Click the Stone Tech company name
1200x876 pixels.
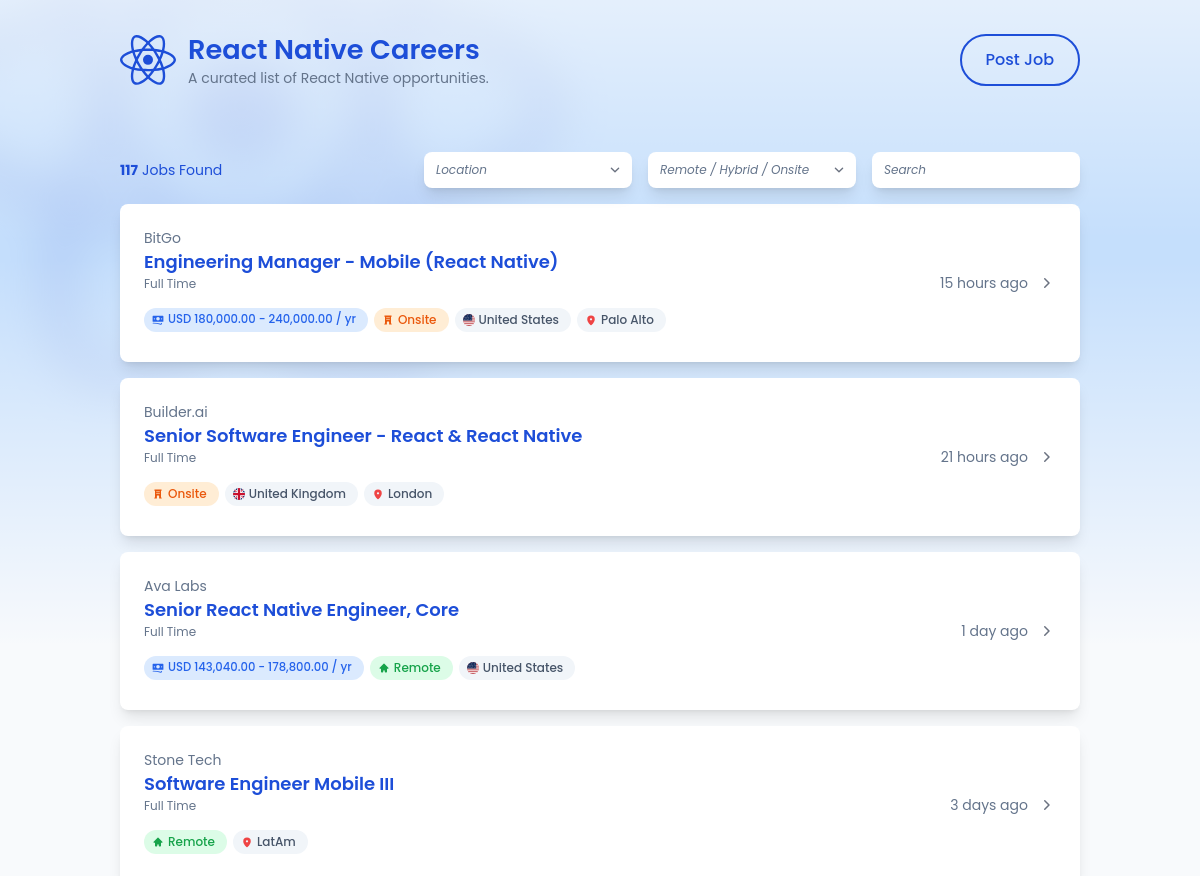click(x=183, y=760)
